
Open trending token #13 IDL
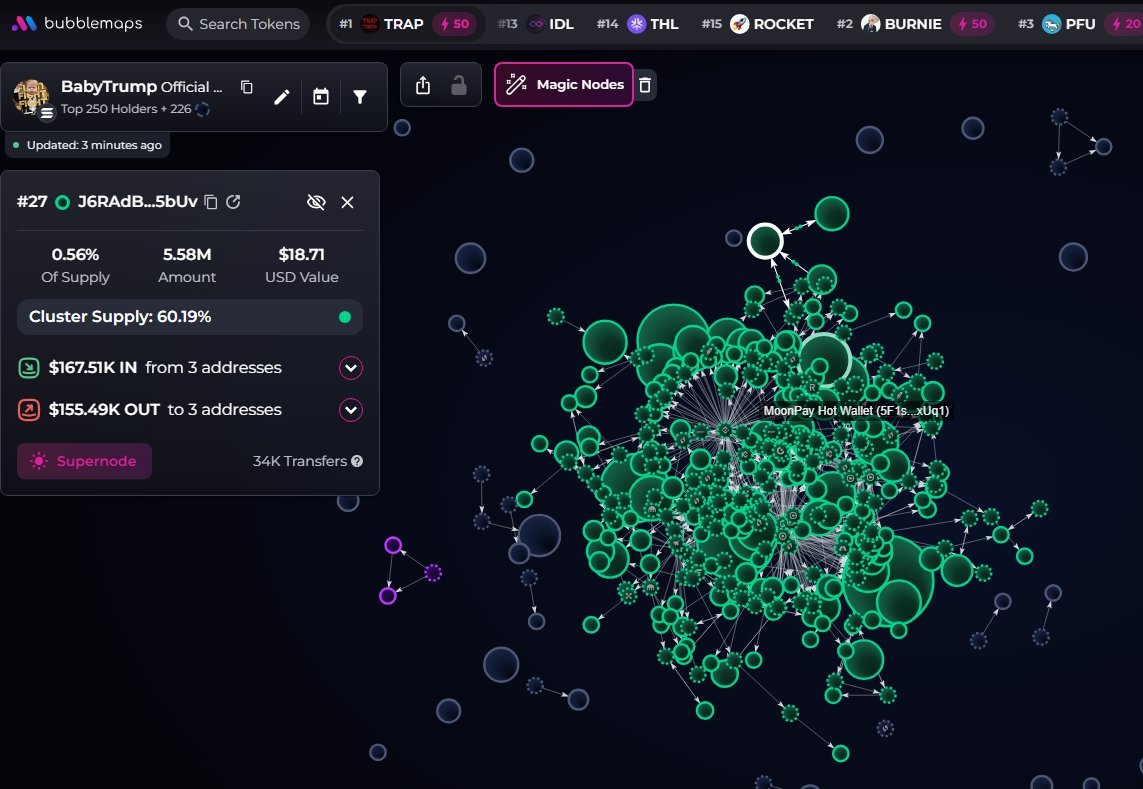click(536, 24)
